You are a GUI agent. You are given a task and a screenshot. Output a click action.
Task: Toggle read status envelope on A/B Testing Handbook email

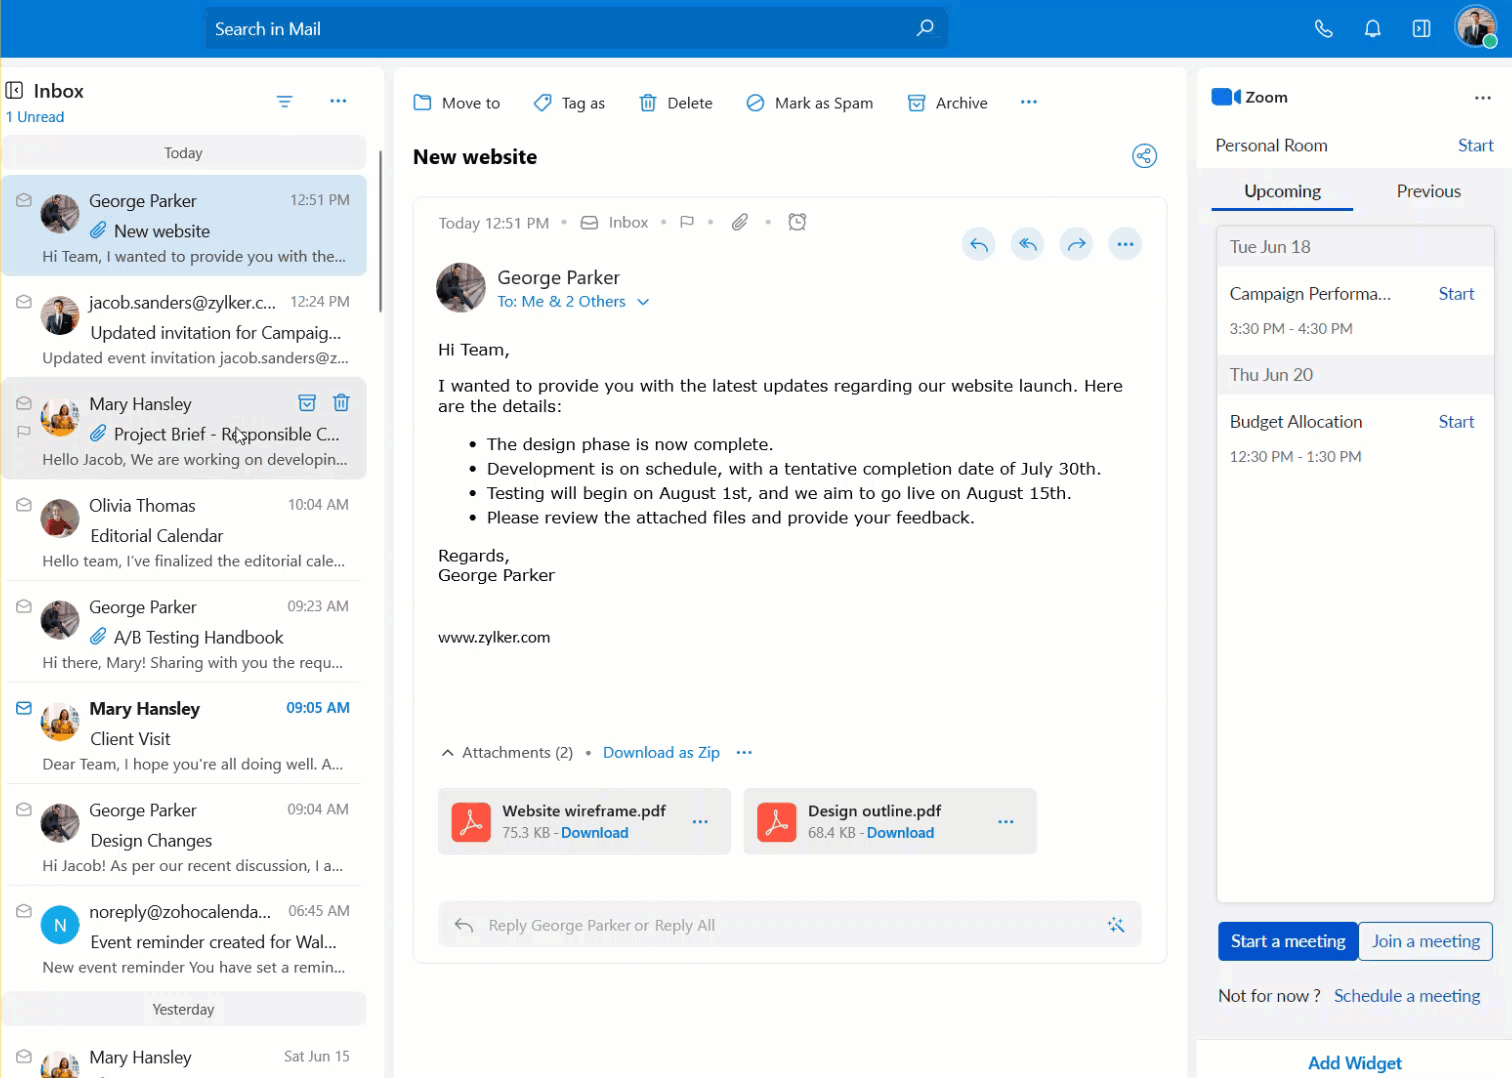pos(24,607)
